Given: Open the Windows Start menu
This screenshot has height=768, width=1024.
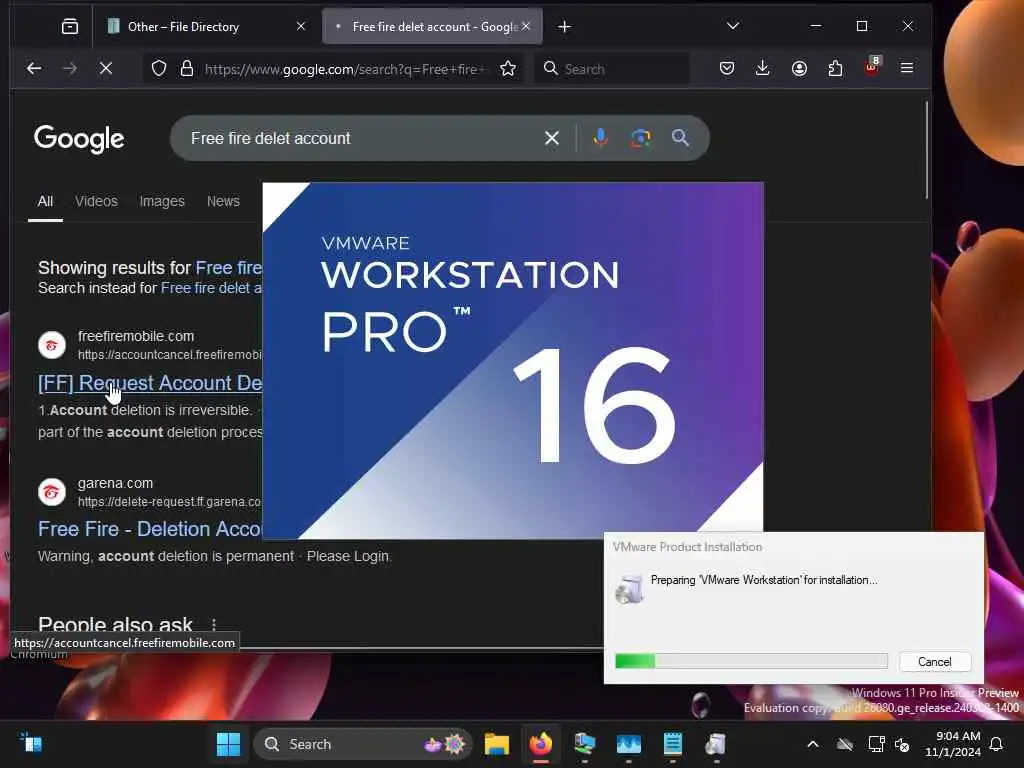Looking at the screenshot, I should pyautogui.click(x=229, y=744).
